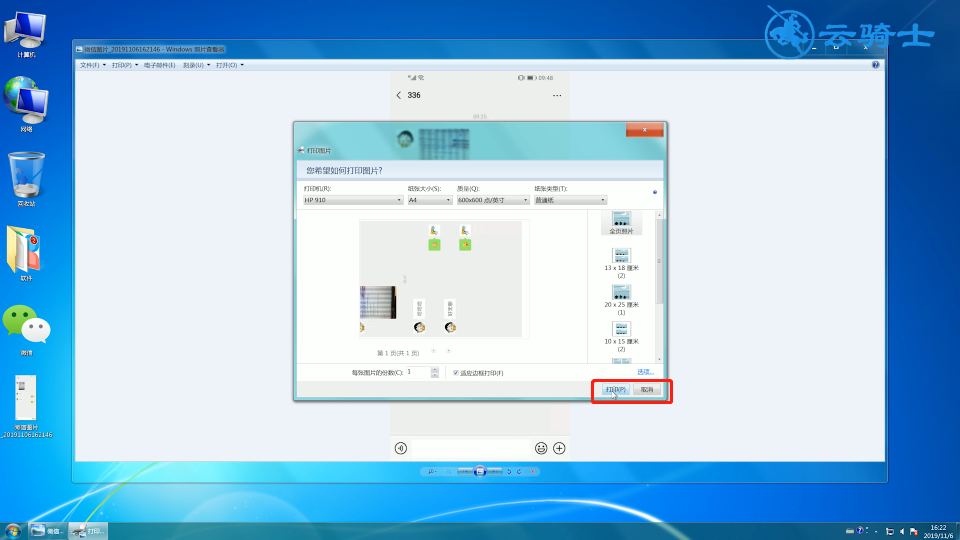Click the blue help icon in print dialog
The width and height of the screenshot is (960, 540).
(655, 192)
